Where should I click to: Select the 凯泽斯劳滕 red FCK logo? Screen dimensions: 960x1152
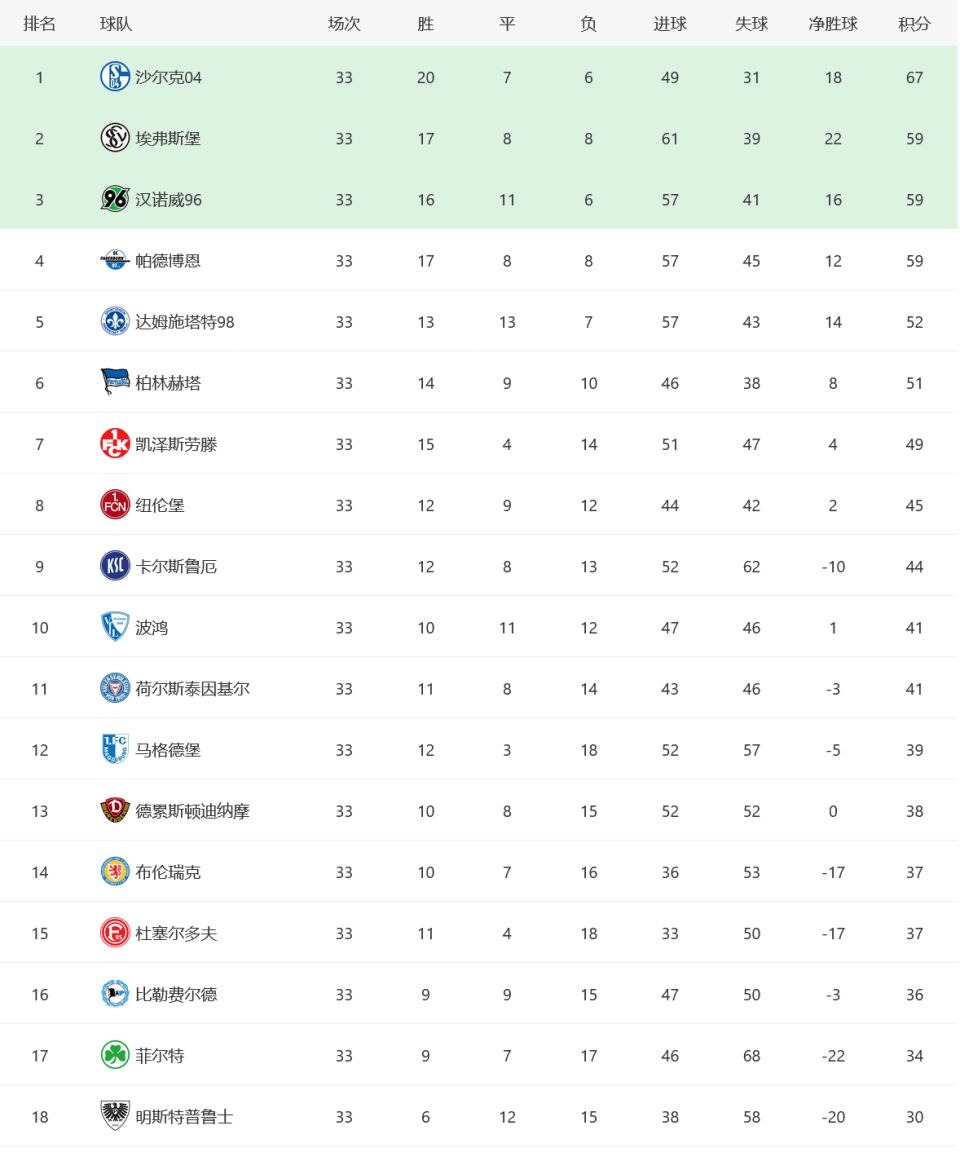115,444
